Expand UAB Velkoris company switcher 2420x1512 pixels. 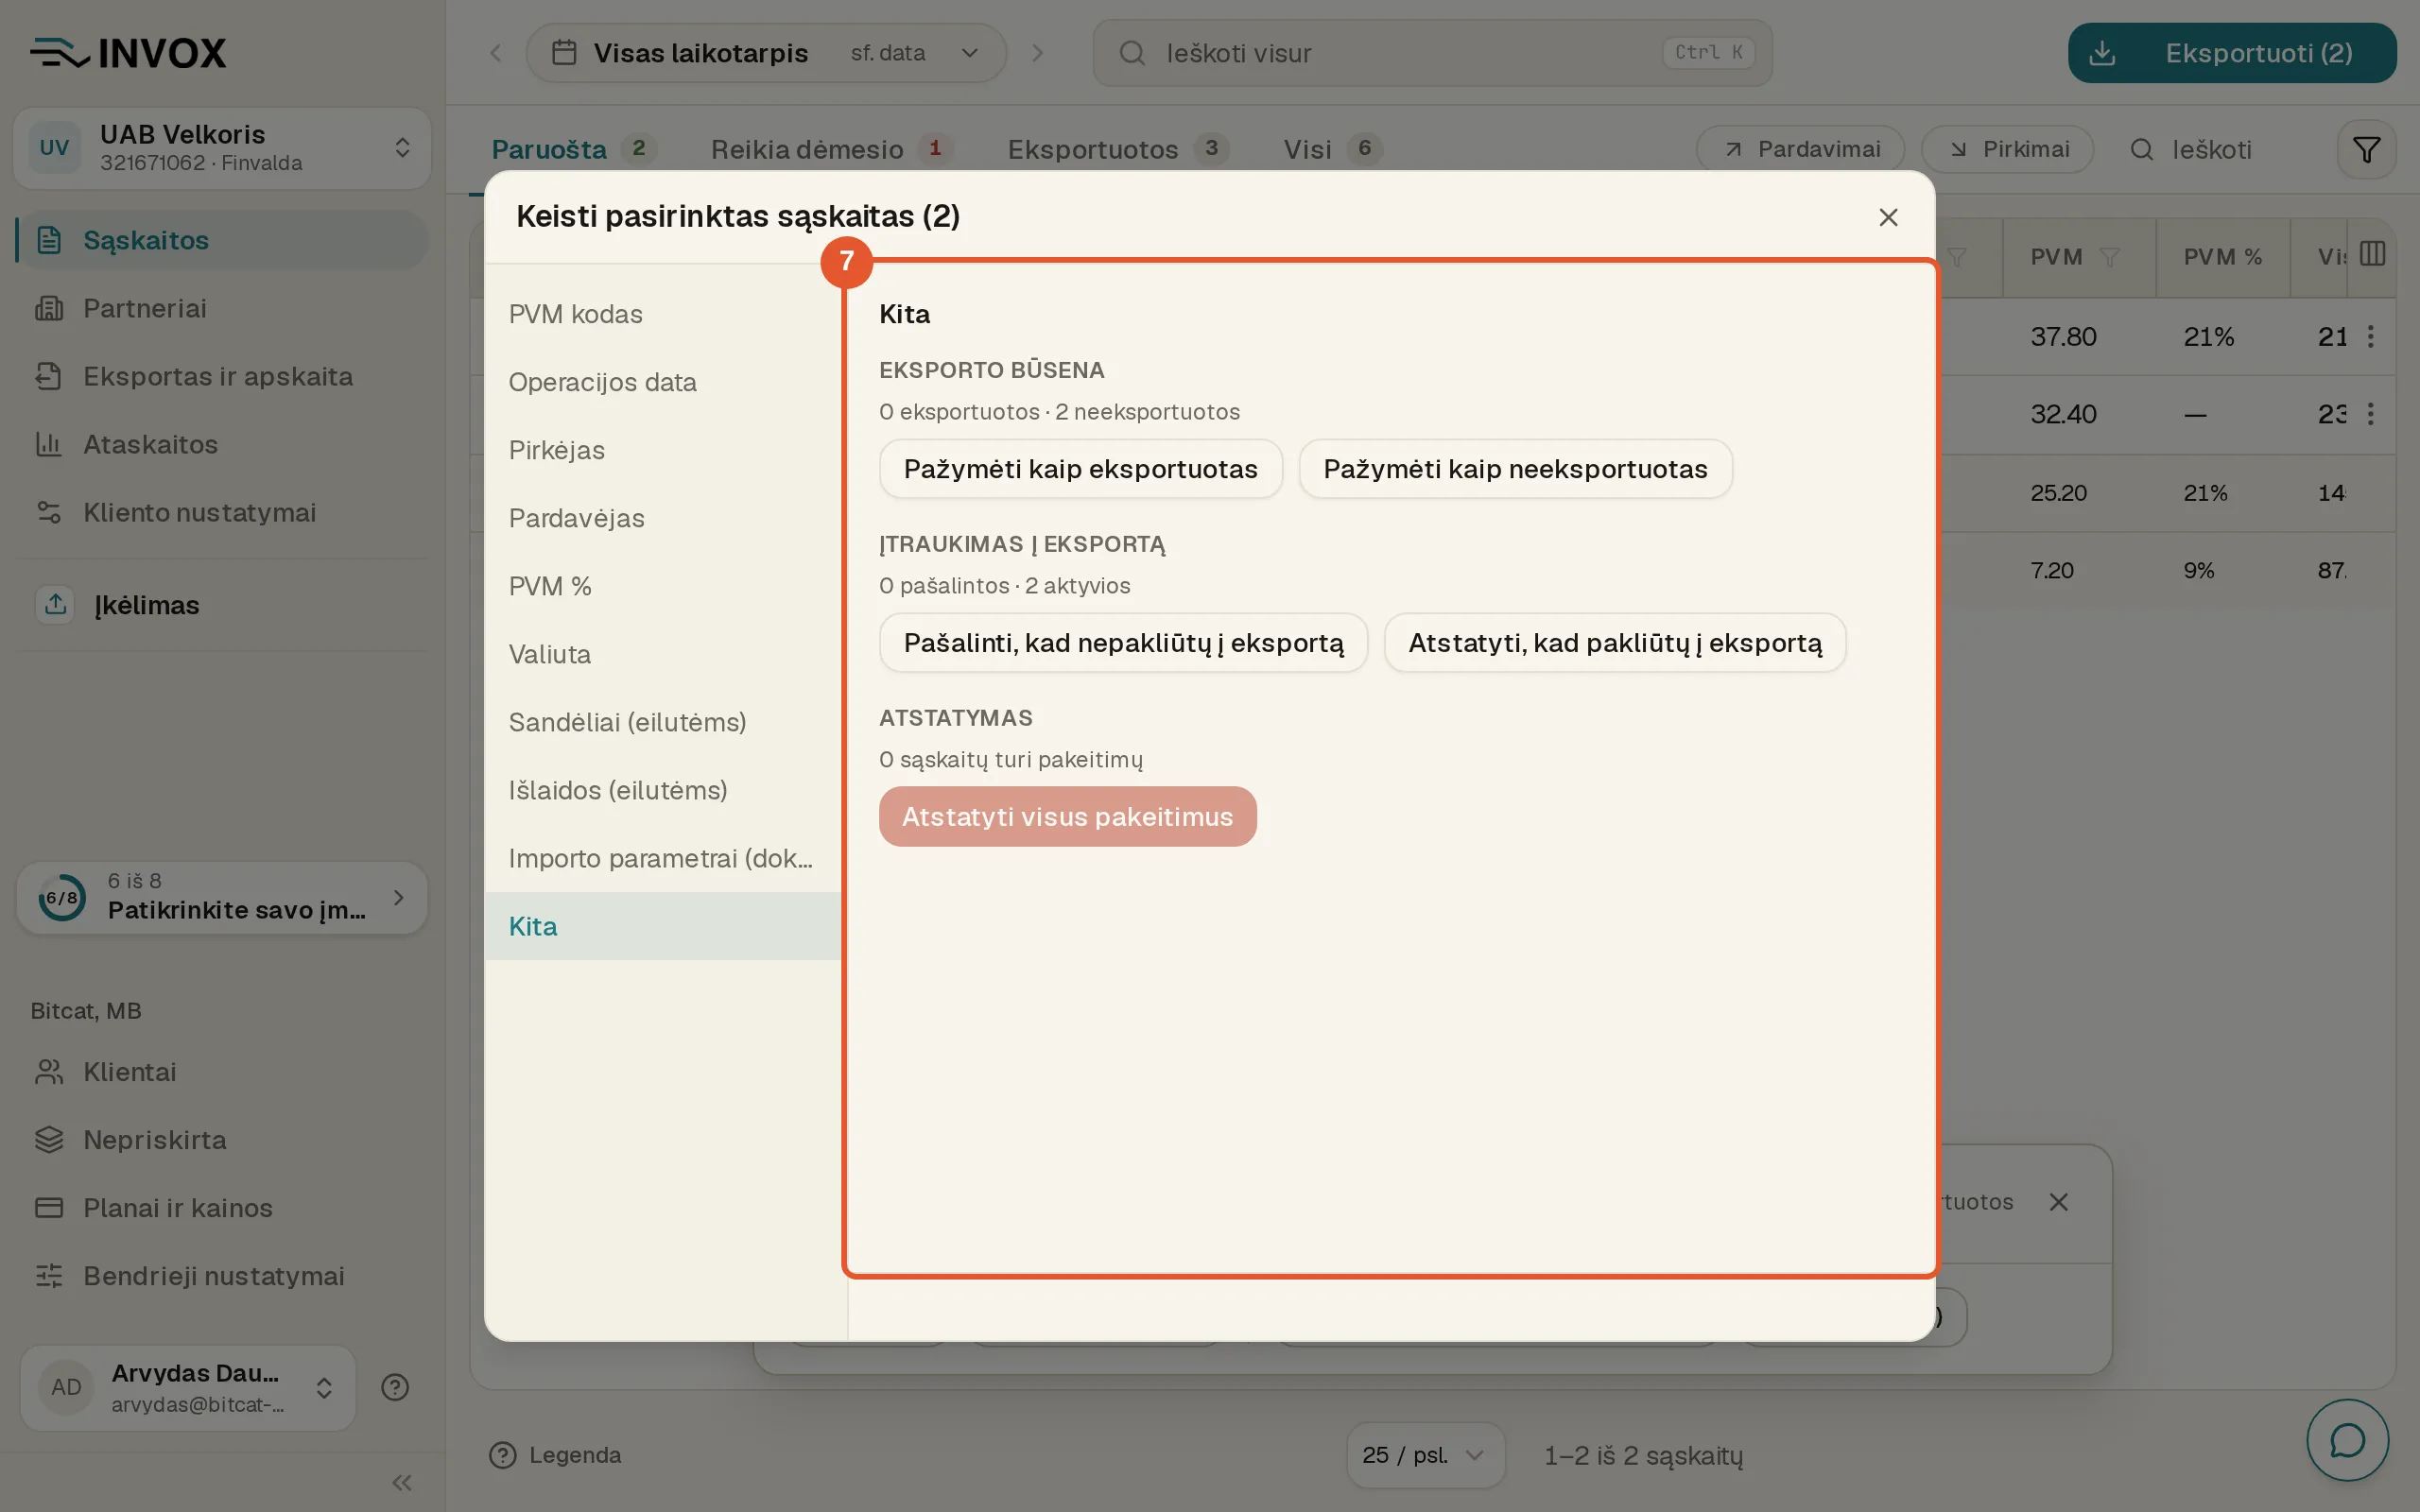(x=222, y=148)
